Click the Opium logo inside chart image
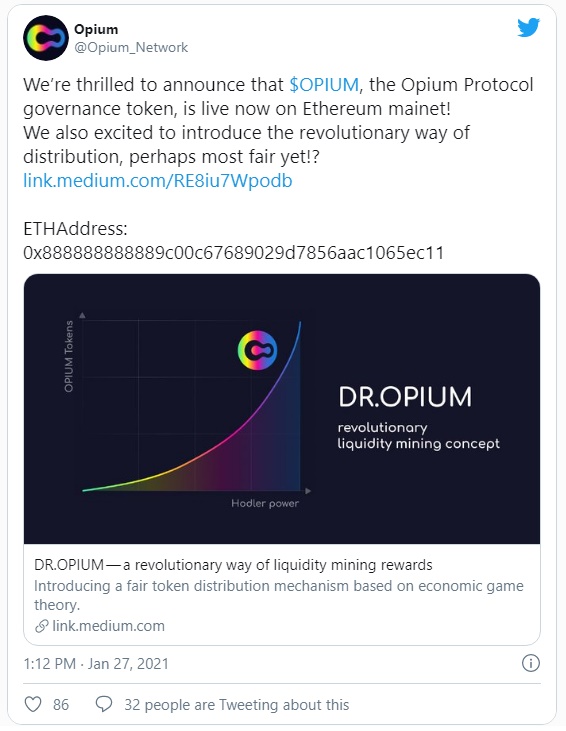Screen dimensions: 566x731 (x=257, y=351)
